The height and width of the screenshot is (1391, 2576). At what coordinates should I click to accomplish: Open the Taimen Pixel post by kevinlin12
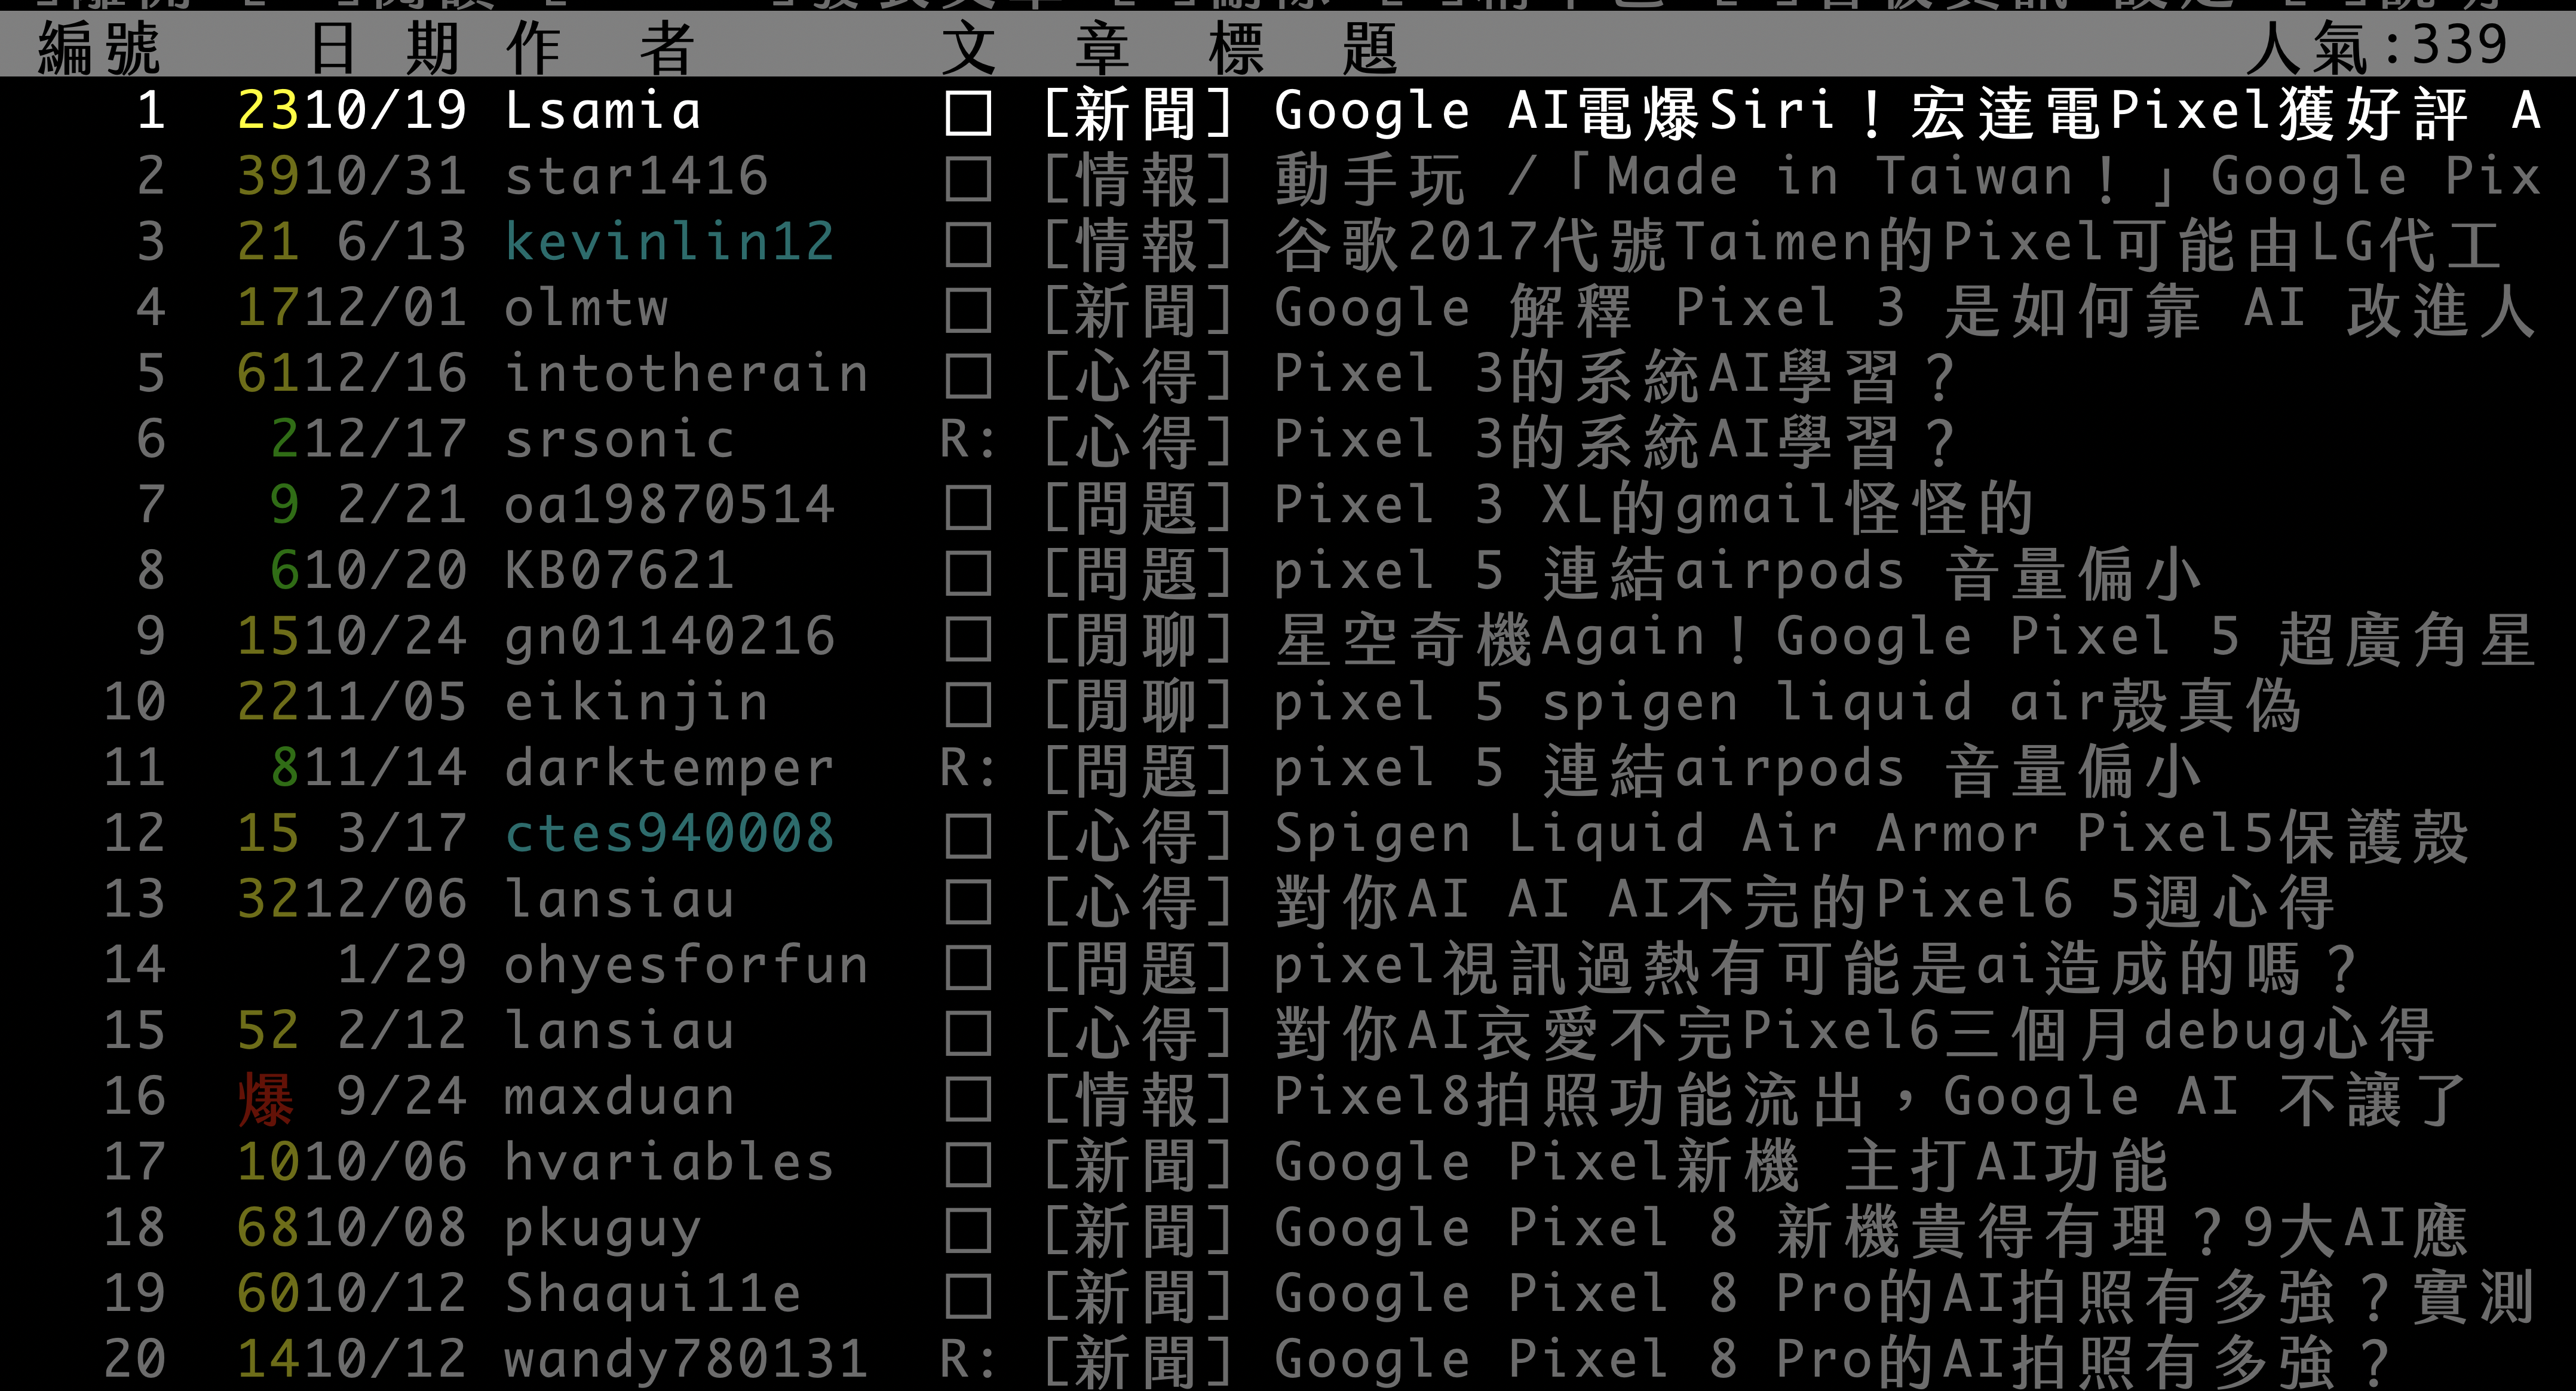click(x=1288, y=242)
